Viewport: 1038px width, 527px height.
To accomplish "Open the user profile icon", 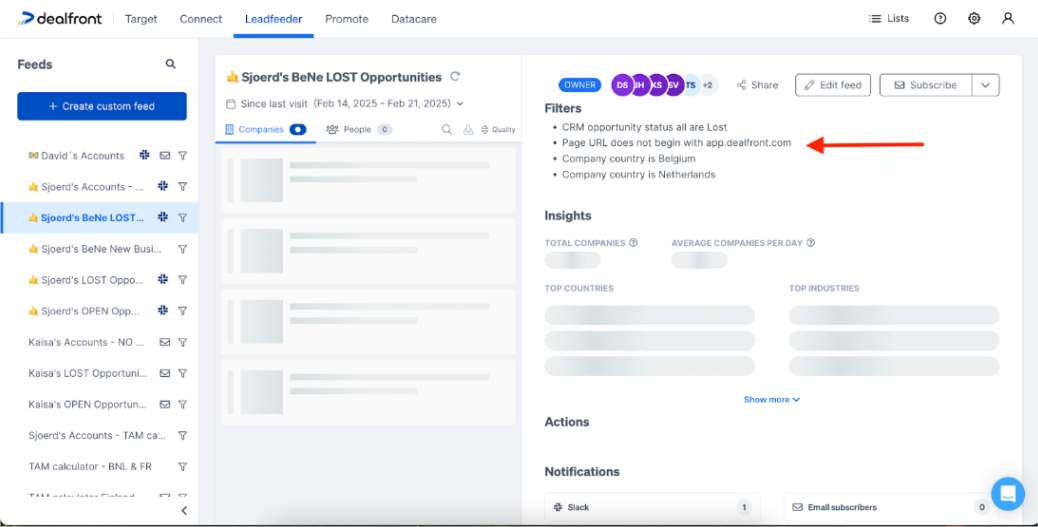I will coord(1008,19).
